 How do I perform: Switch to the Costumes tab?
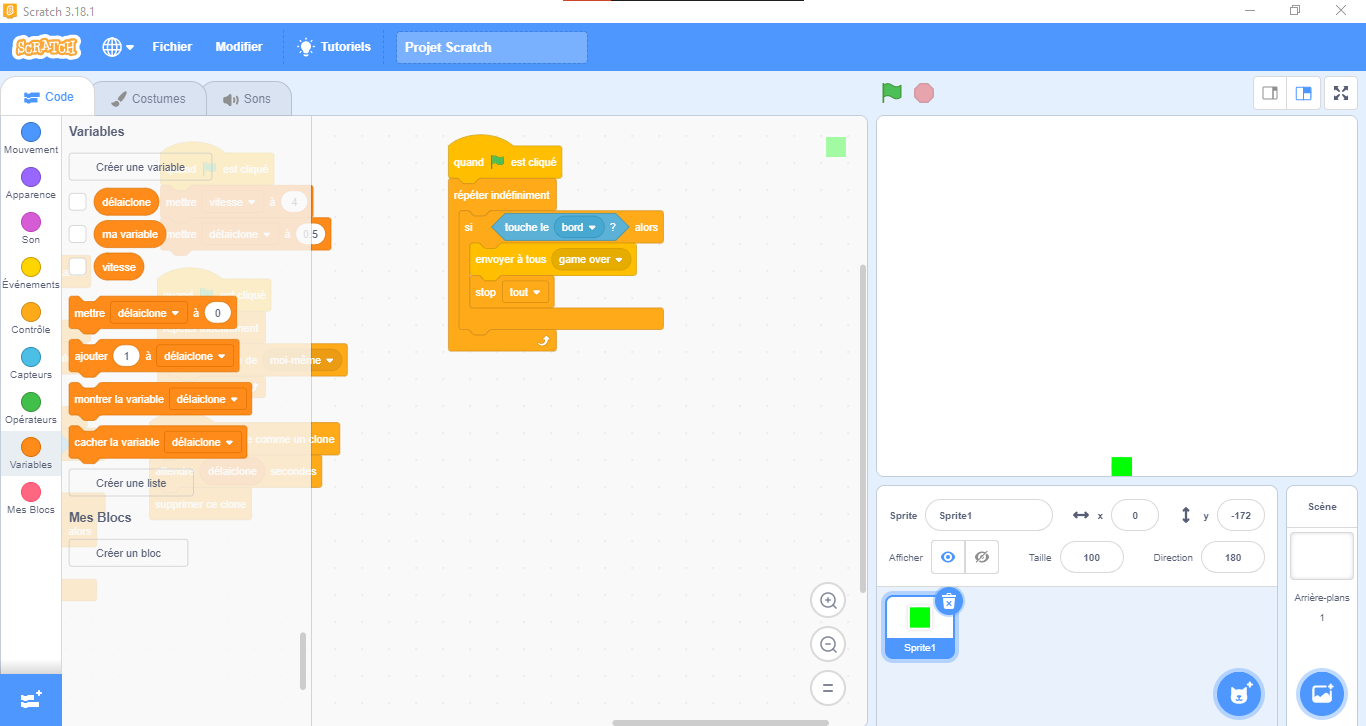149,99
